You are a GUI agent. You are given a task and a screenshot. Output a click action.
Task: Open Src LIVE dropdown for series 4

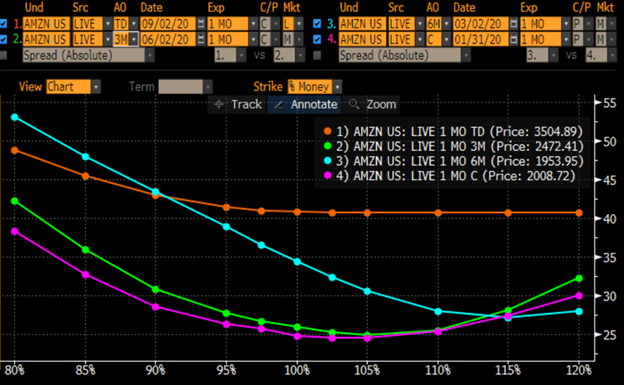tap(420, 39)
